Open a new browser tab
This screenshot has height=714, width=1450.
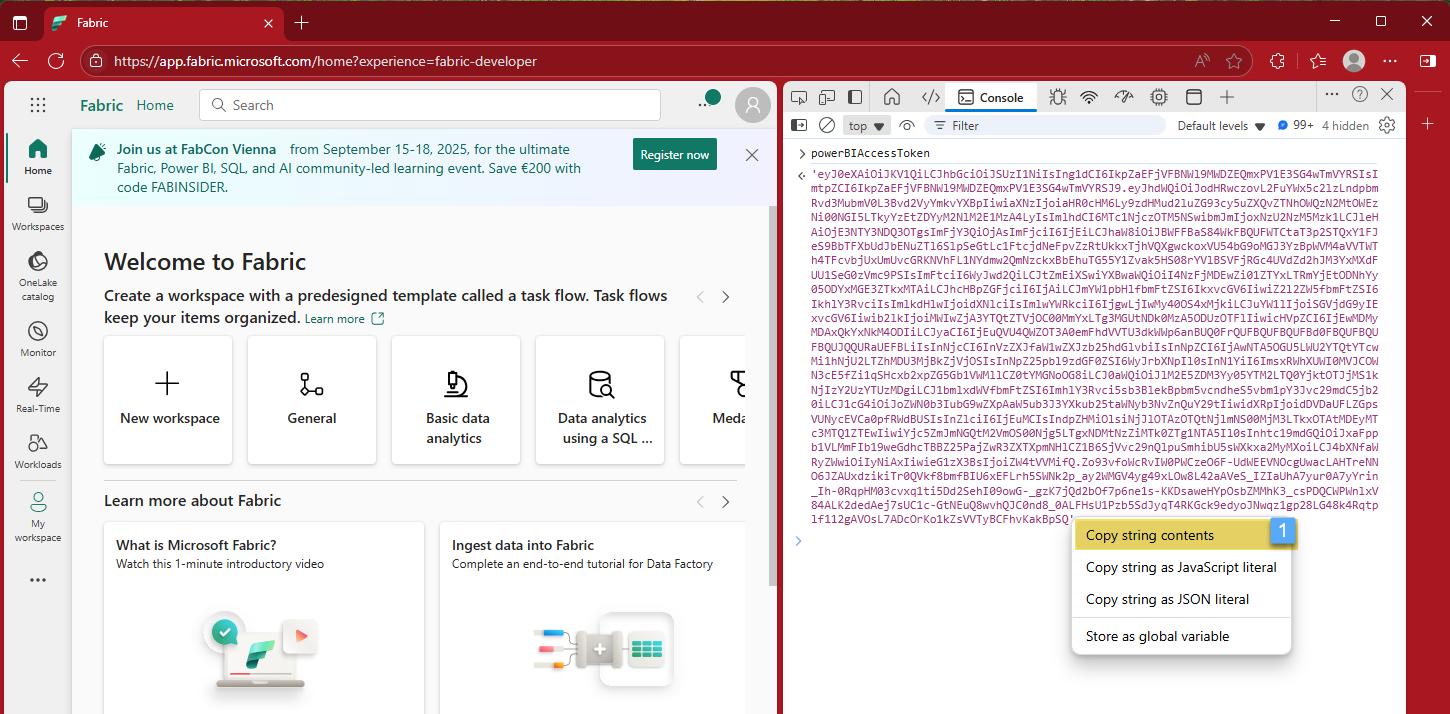point(302,22)
